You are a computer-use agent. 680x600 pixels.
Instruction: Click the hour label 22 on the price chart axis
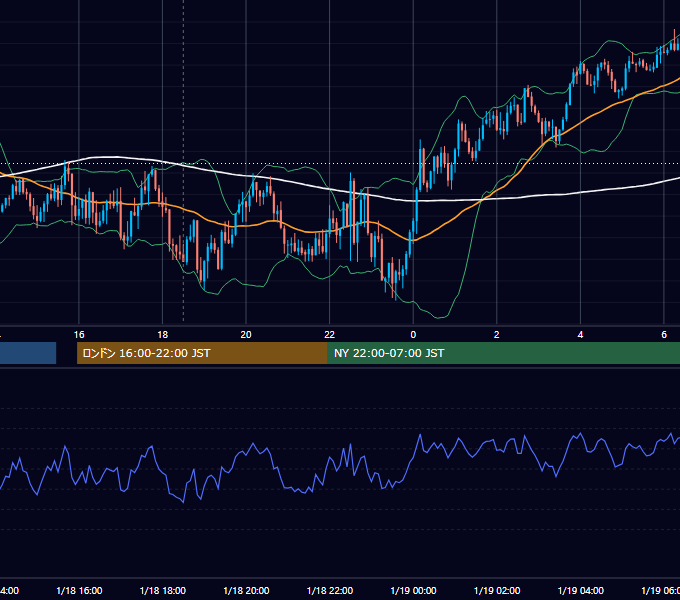tap(330, 335)
